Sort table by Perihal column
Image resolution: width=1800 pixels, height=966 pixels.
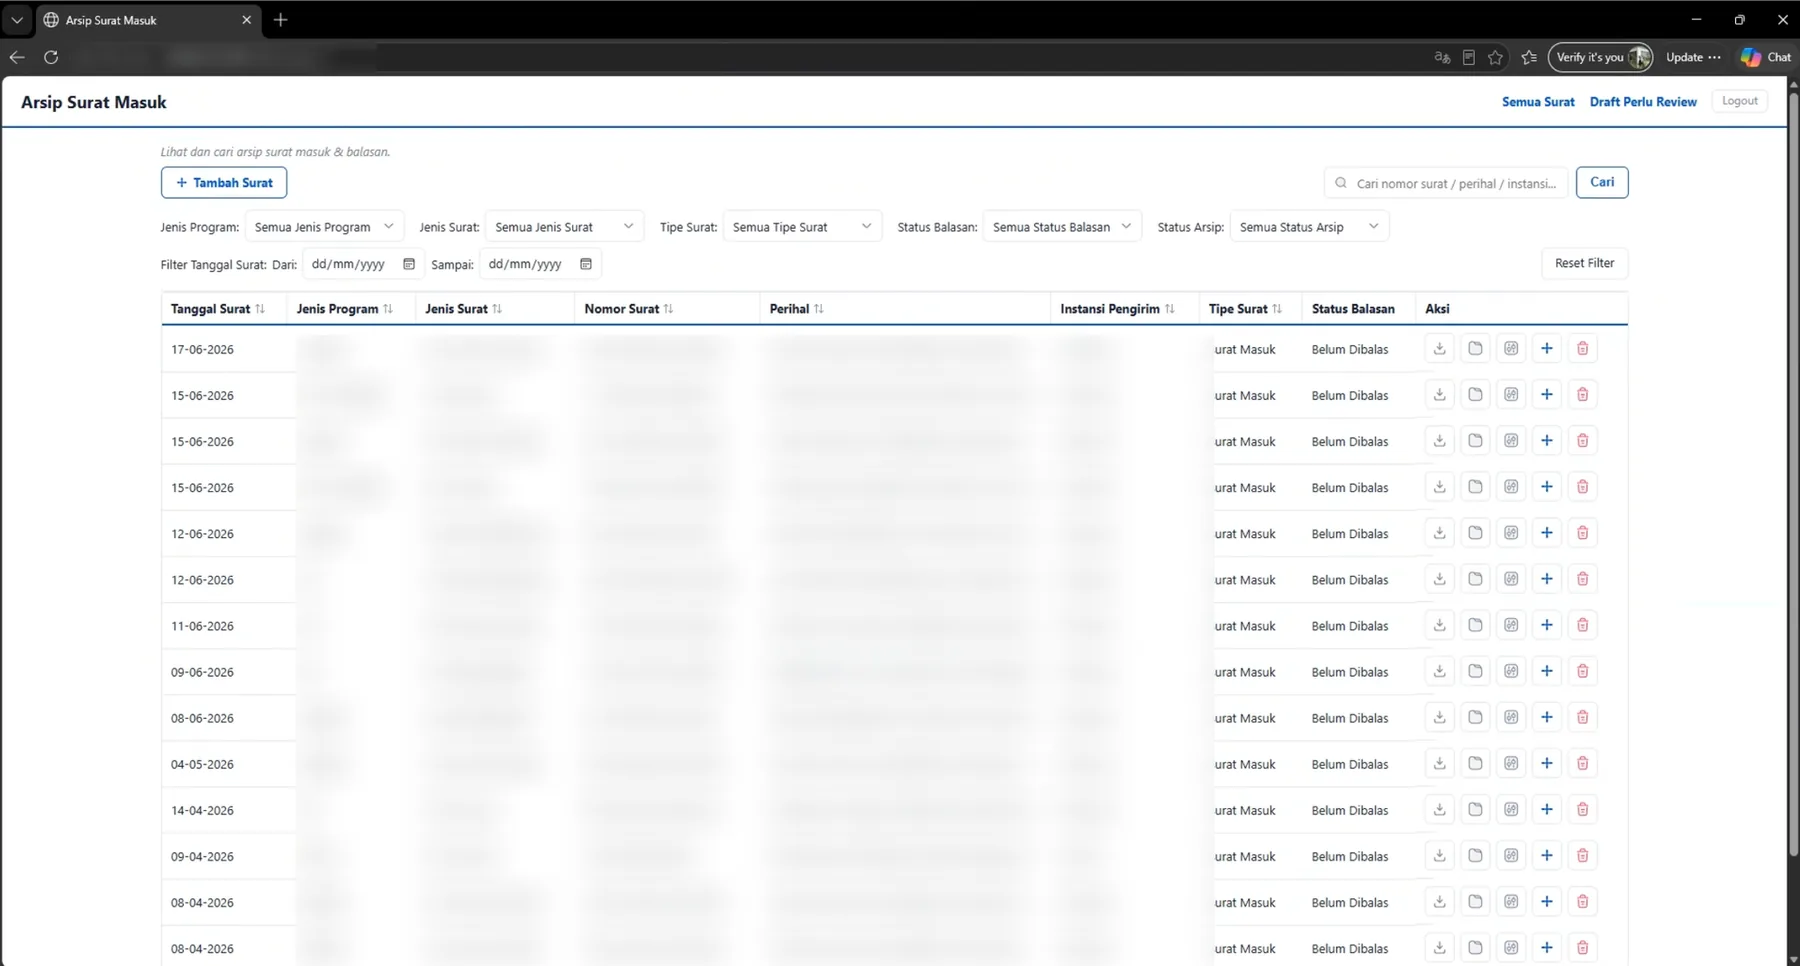point(819,309)
